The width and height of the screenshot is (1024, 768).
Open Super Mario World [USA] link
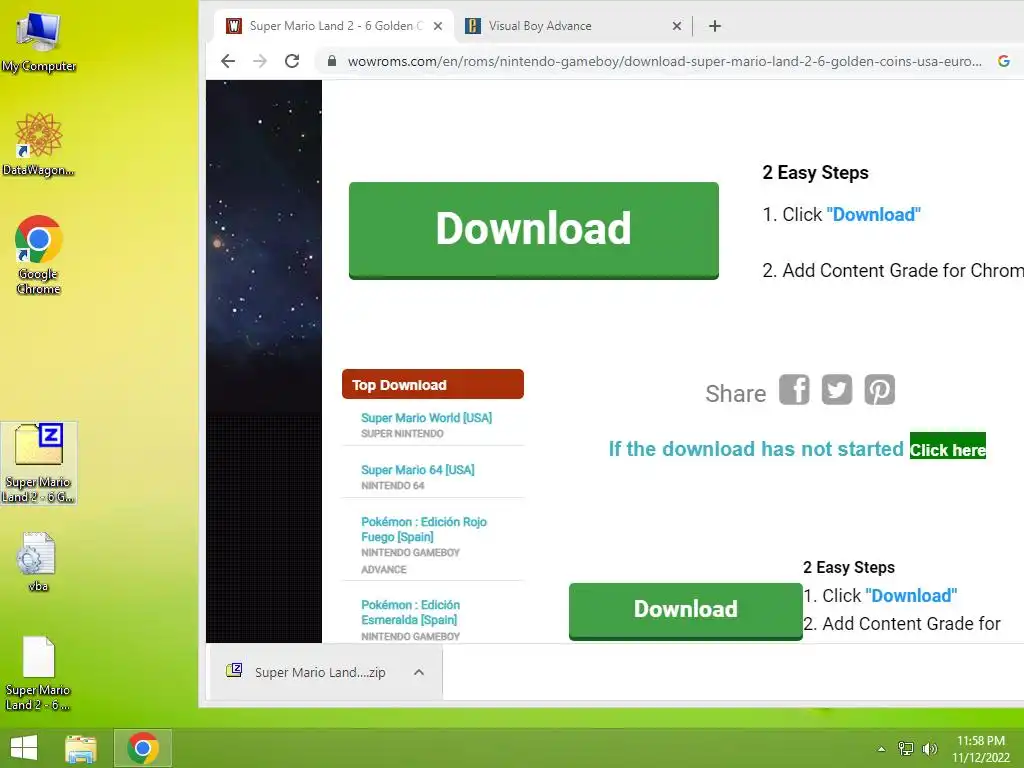[426, 418]
